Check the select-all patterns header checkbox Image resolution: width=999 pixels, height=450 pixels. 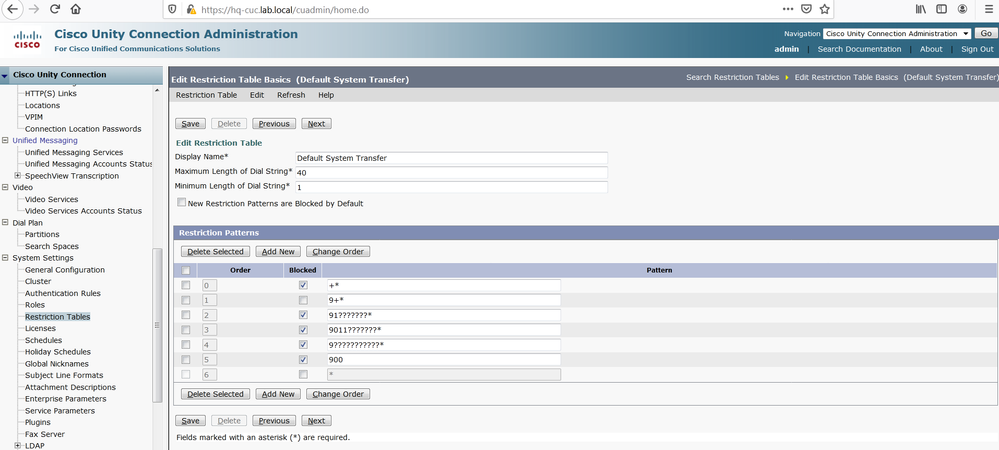[186, 270]
